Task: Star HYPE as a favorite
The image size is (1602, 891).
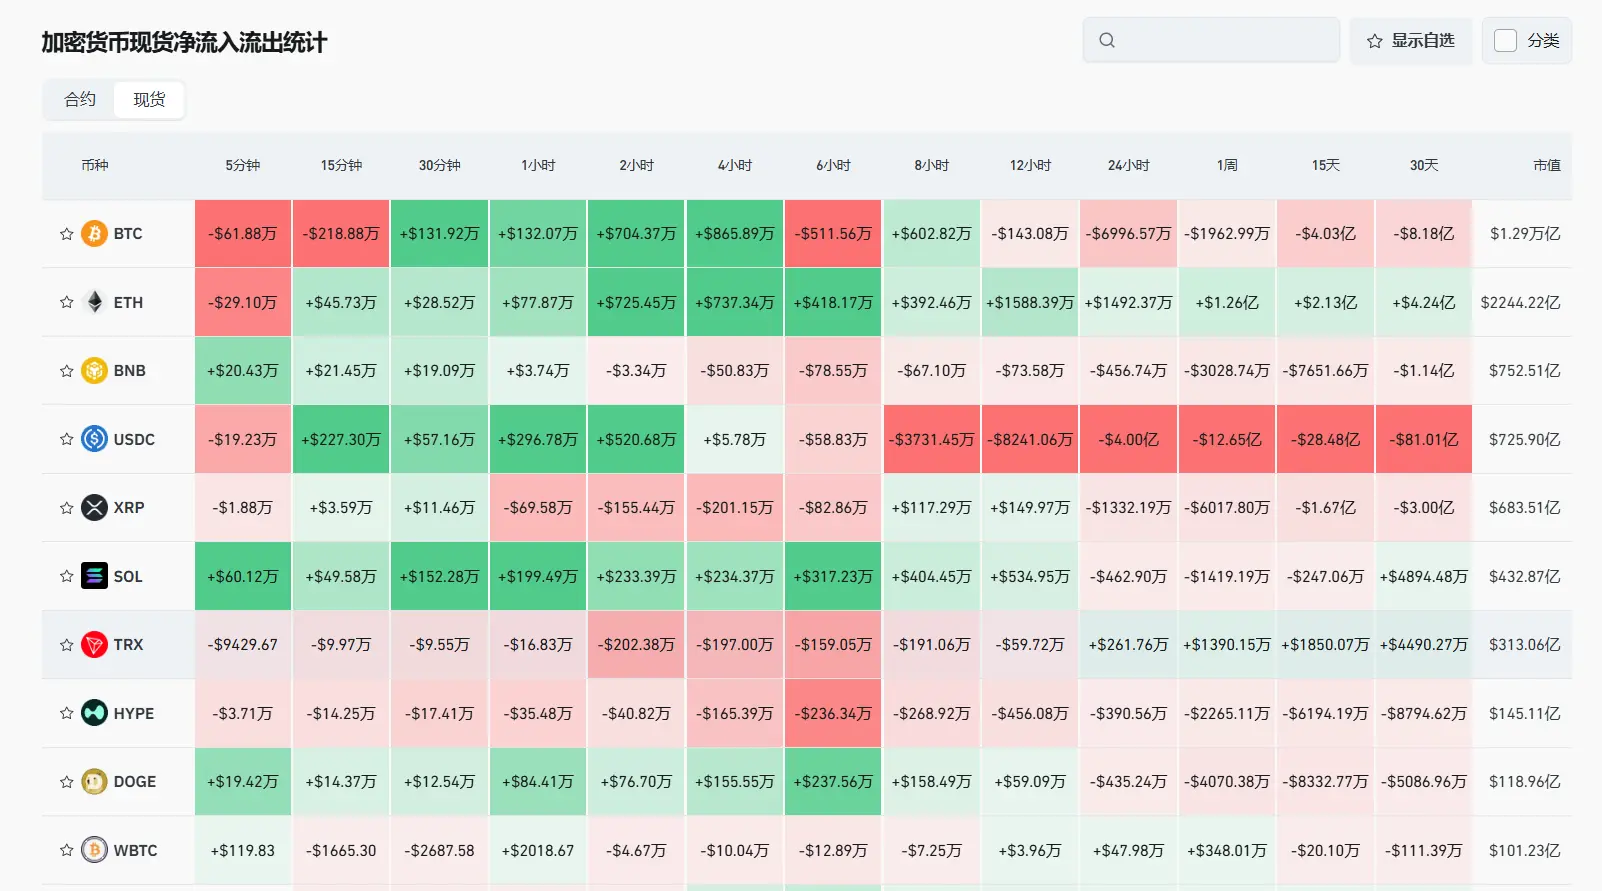Action: coord(66,713)
